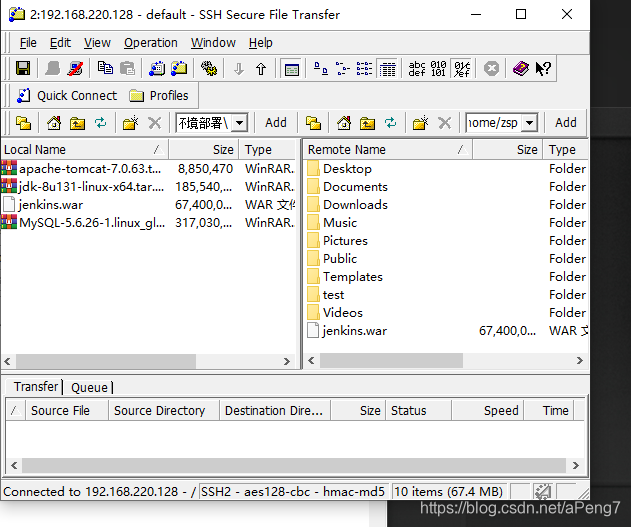The width and height of the screenshot is (631, 527).
Task: Open the Profiles button
Action: [159, 96]
